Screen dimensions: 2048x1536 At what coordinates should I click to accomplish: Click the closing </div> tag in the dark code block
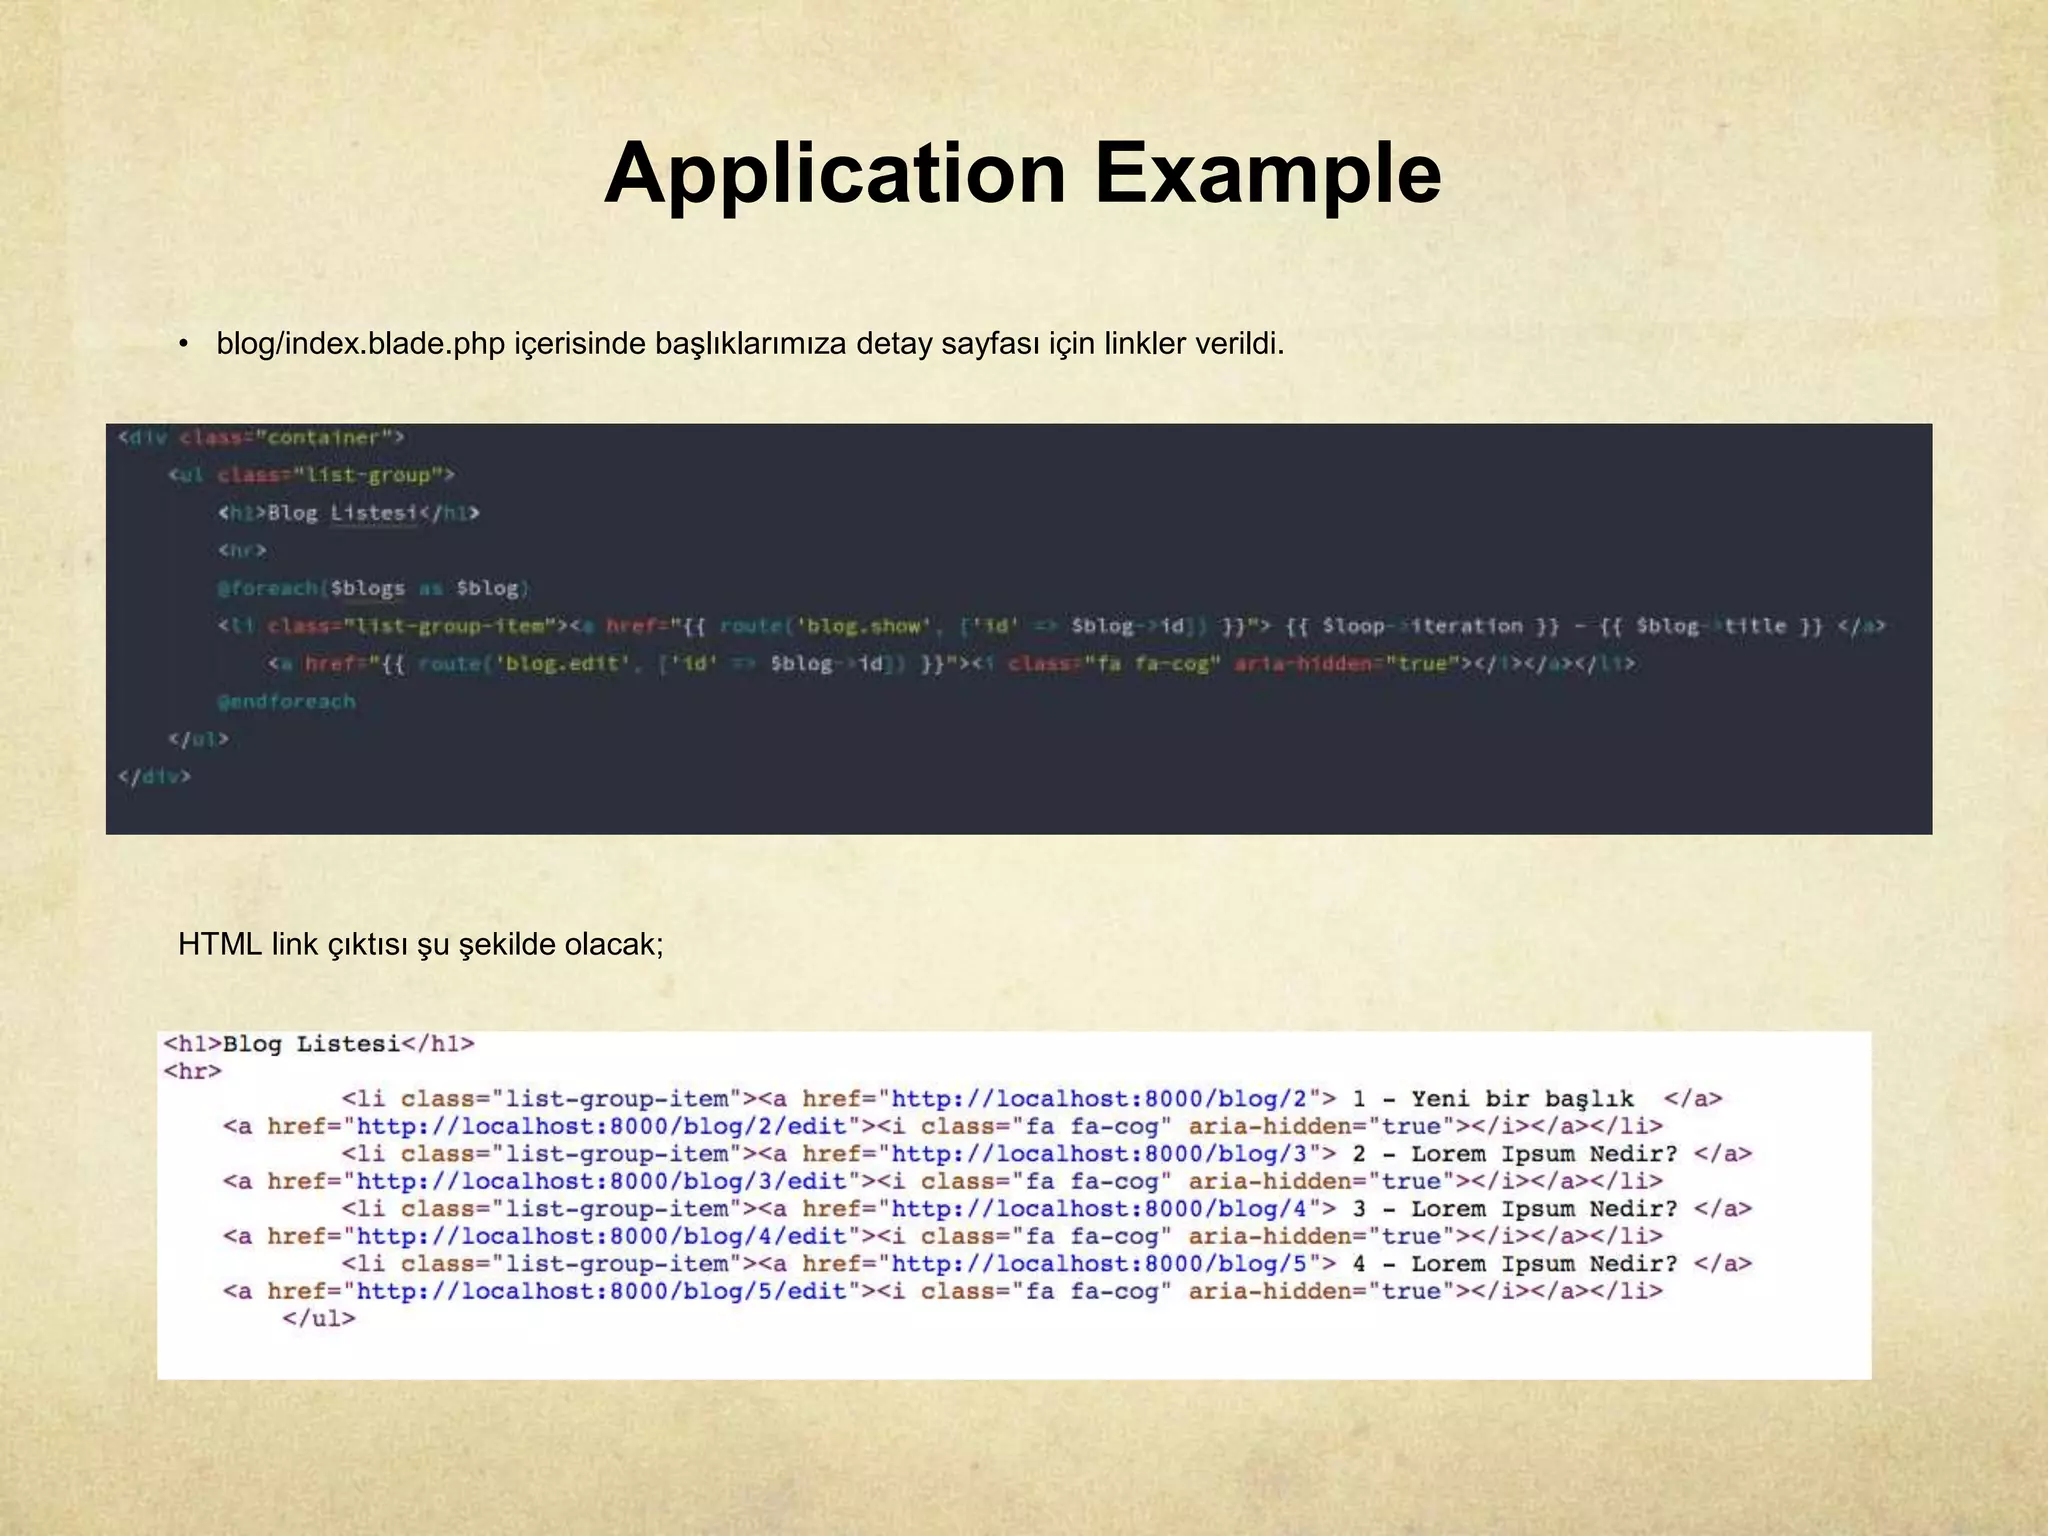[x=154, y=776]
